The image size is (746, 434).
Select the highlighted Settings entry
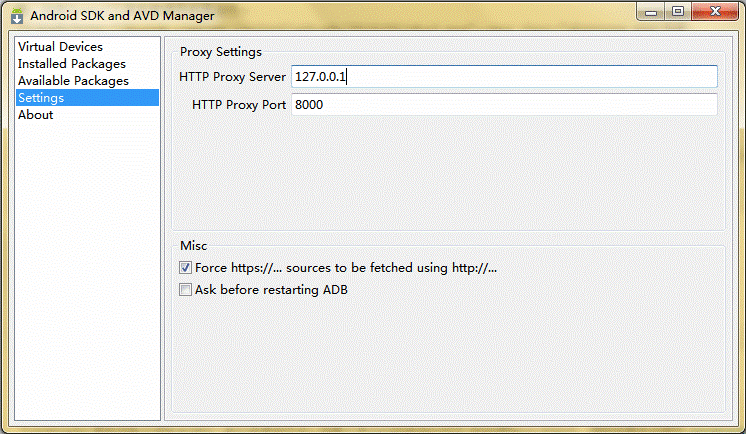click(x=88, y=98)
